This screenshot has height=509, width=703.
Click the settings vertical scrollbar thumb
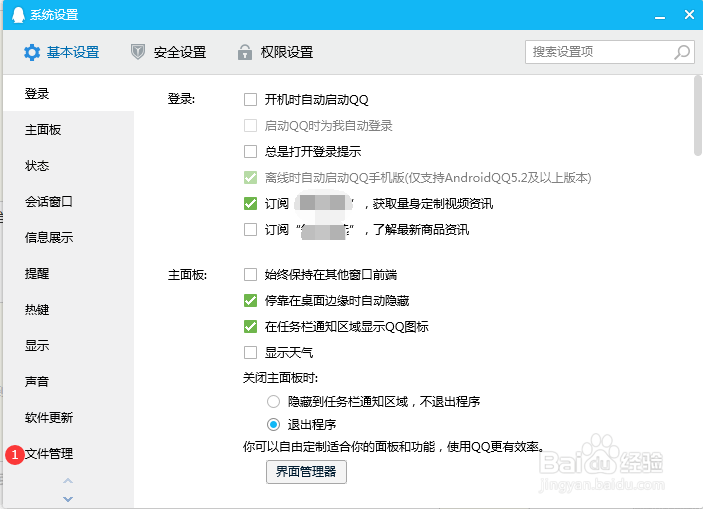pos(698,116)
